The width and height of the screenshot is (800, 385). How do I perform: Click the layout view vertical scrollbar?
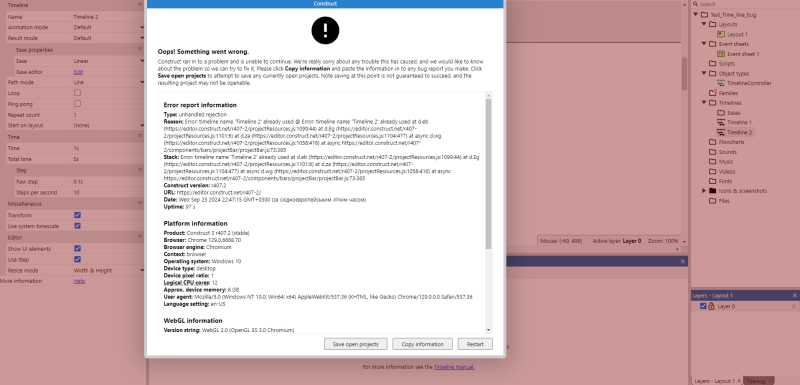click(684, 74)
